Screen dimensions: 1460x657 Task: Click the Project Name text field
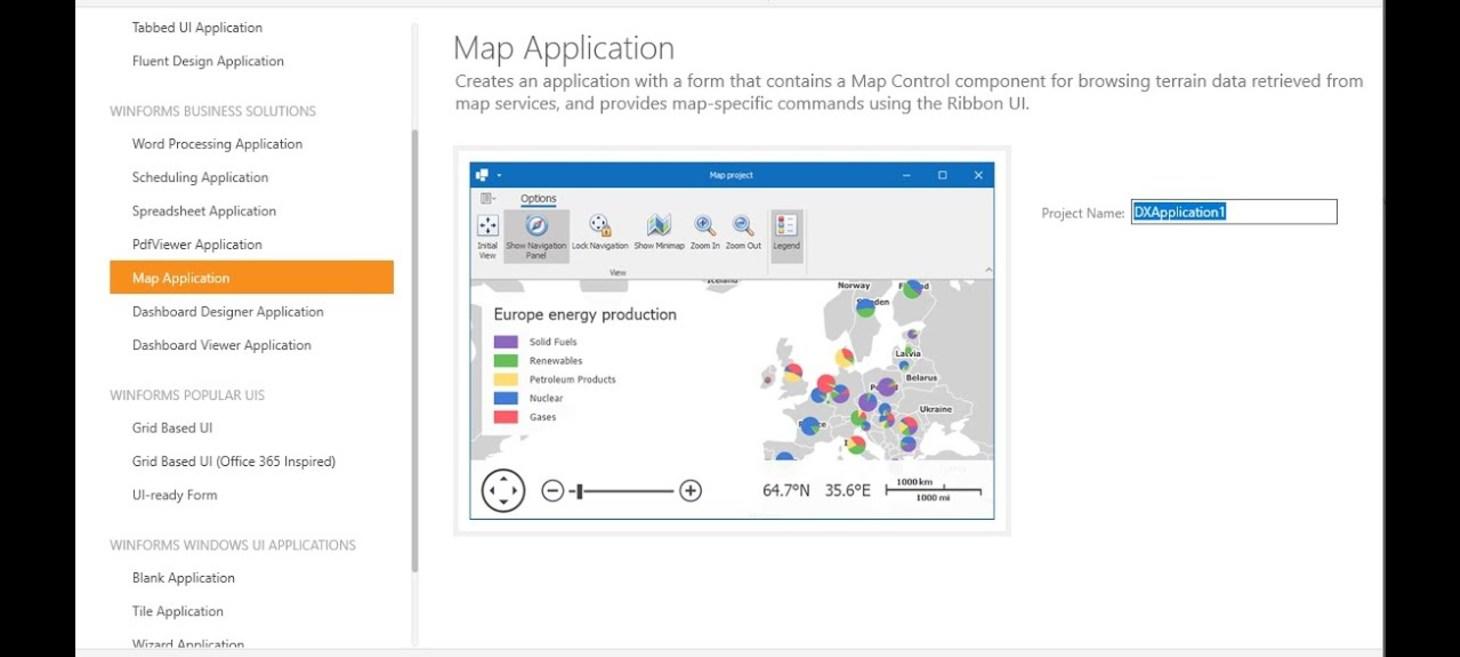pyautogui.click(x=1233, y=212)
